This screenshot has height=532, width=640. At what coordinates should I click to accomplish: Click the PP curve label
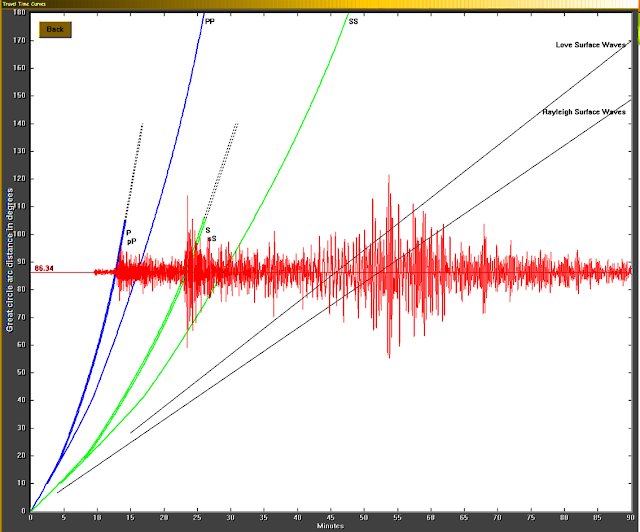[209, 21]
